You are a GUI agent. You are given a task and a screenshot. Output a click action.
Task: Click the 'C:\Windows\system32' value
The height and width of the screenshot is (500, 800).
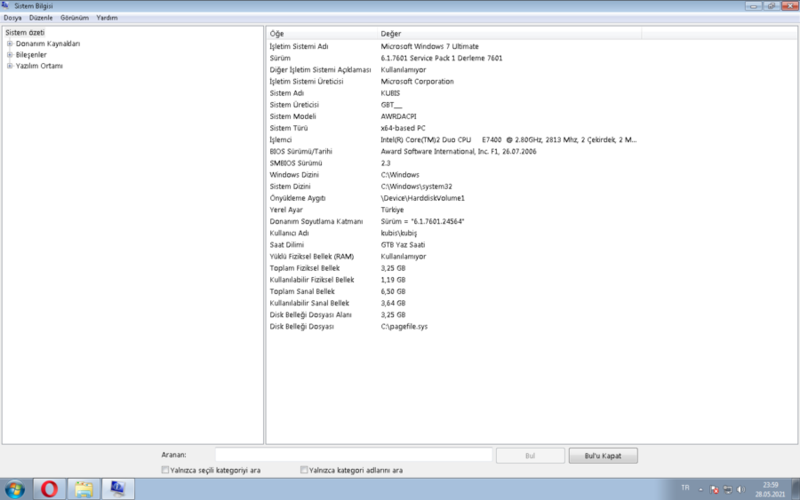[x=416, y=187]
